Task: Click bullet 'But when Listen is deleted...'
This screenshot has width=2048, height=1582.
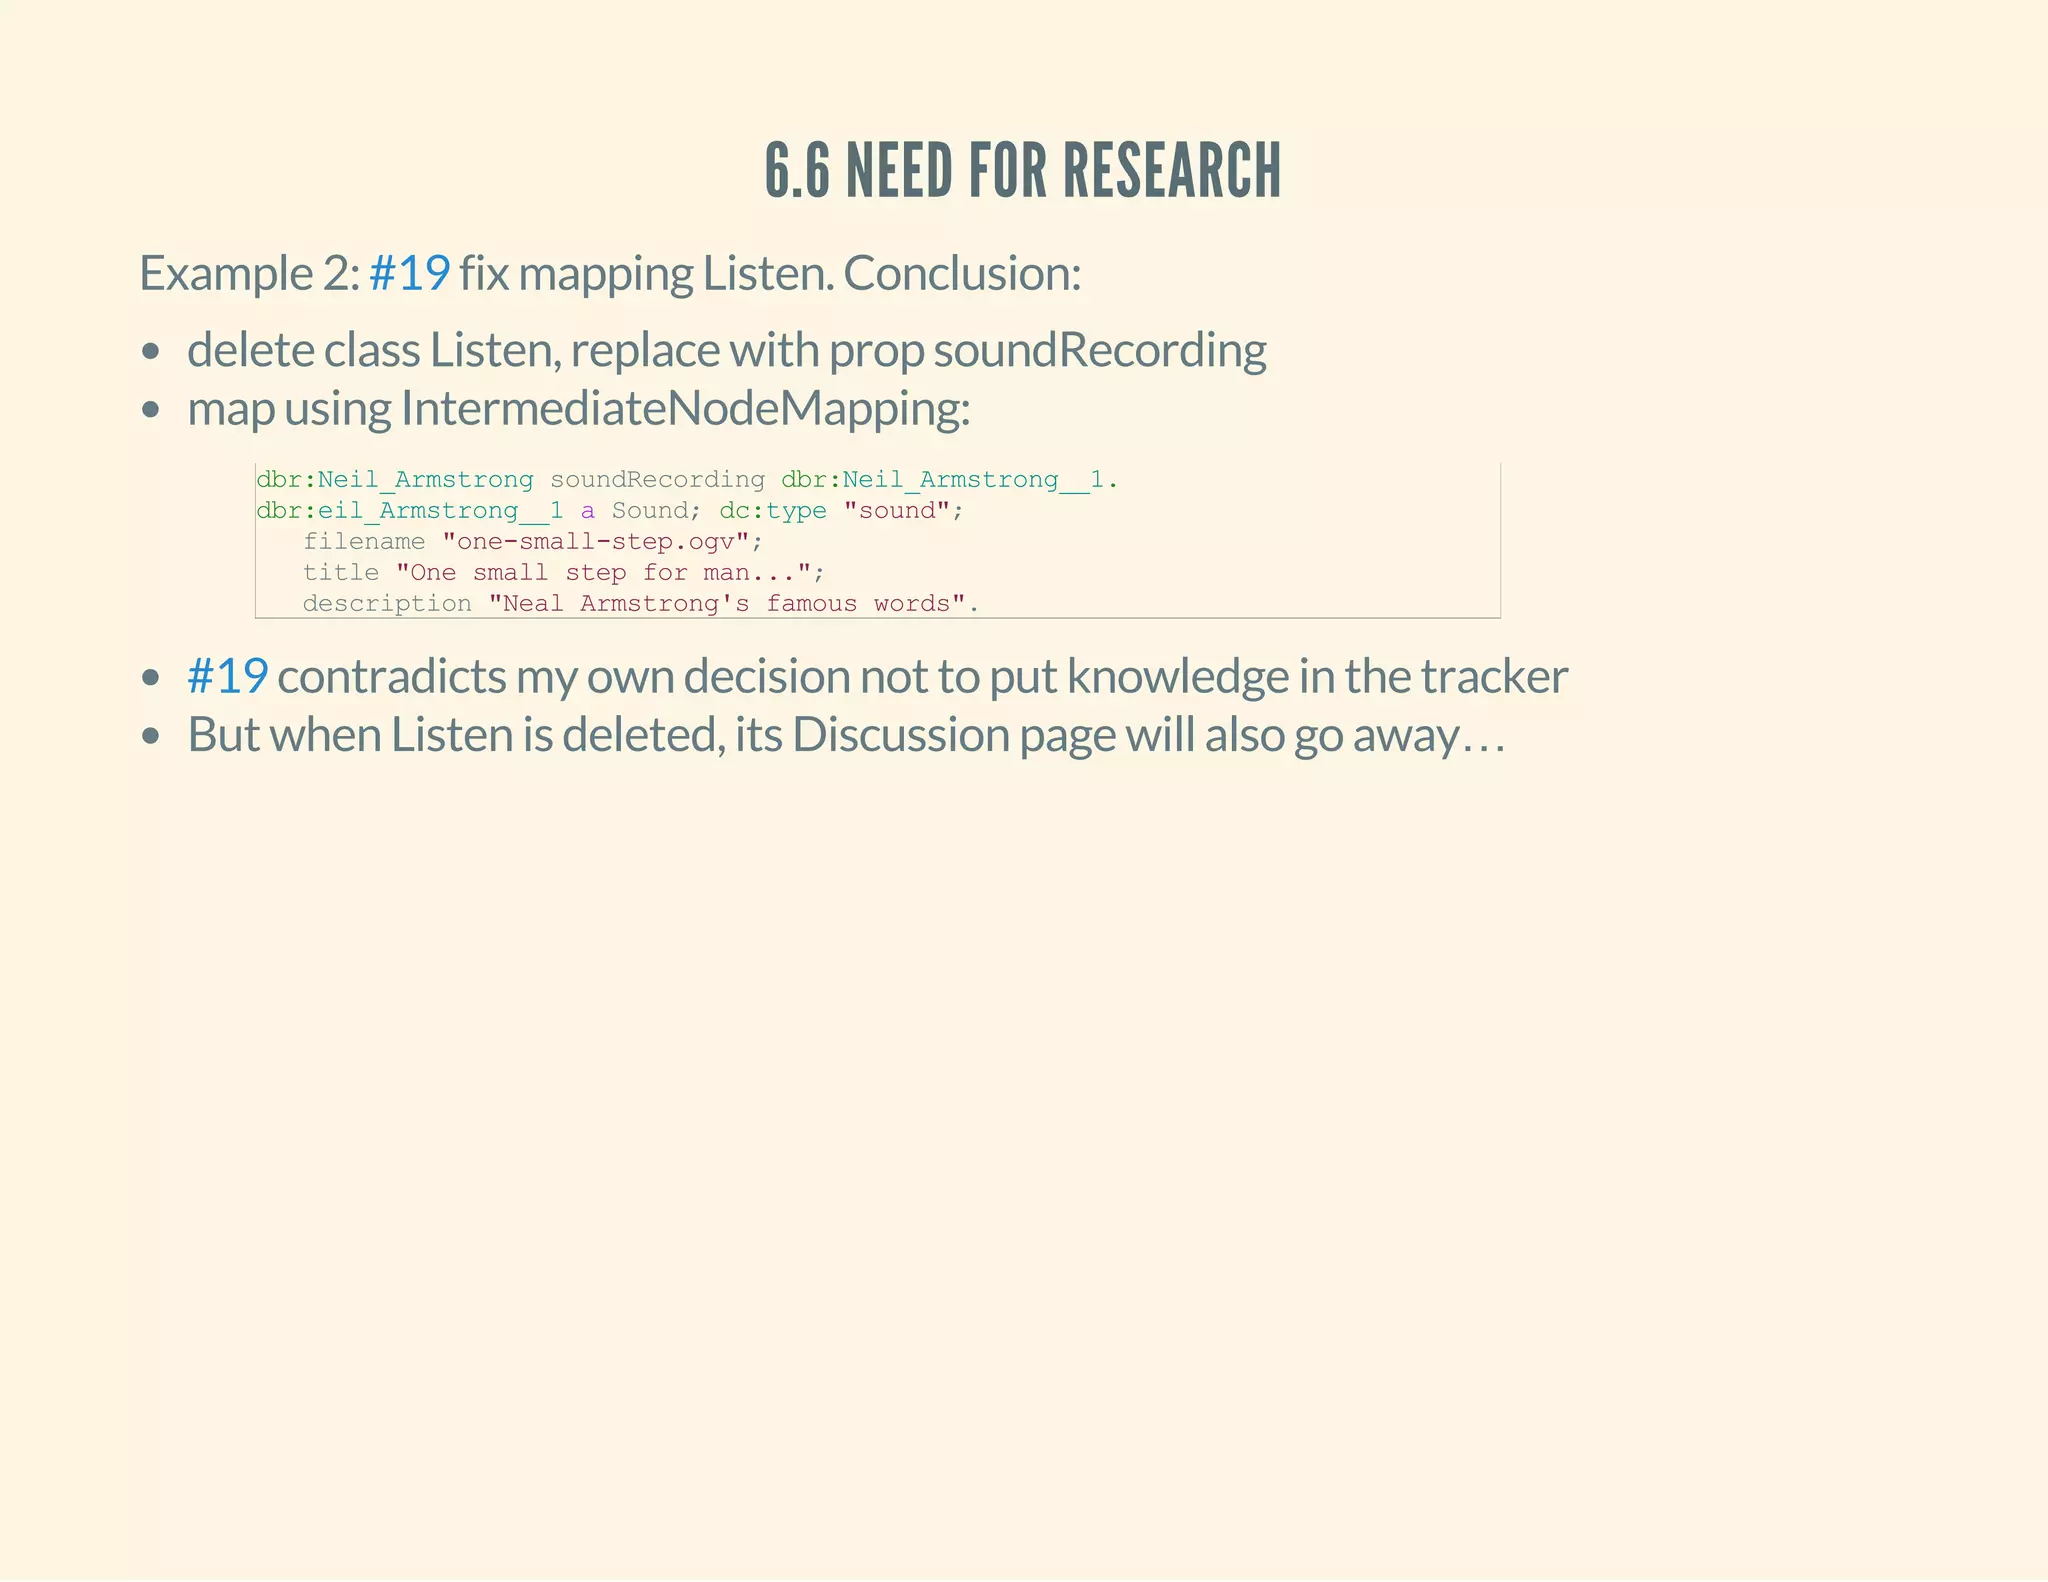Action: point(846,735)
